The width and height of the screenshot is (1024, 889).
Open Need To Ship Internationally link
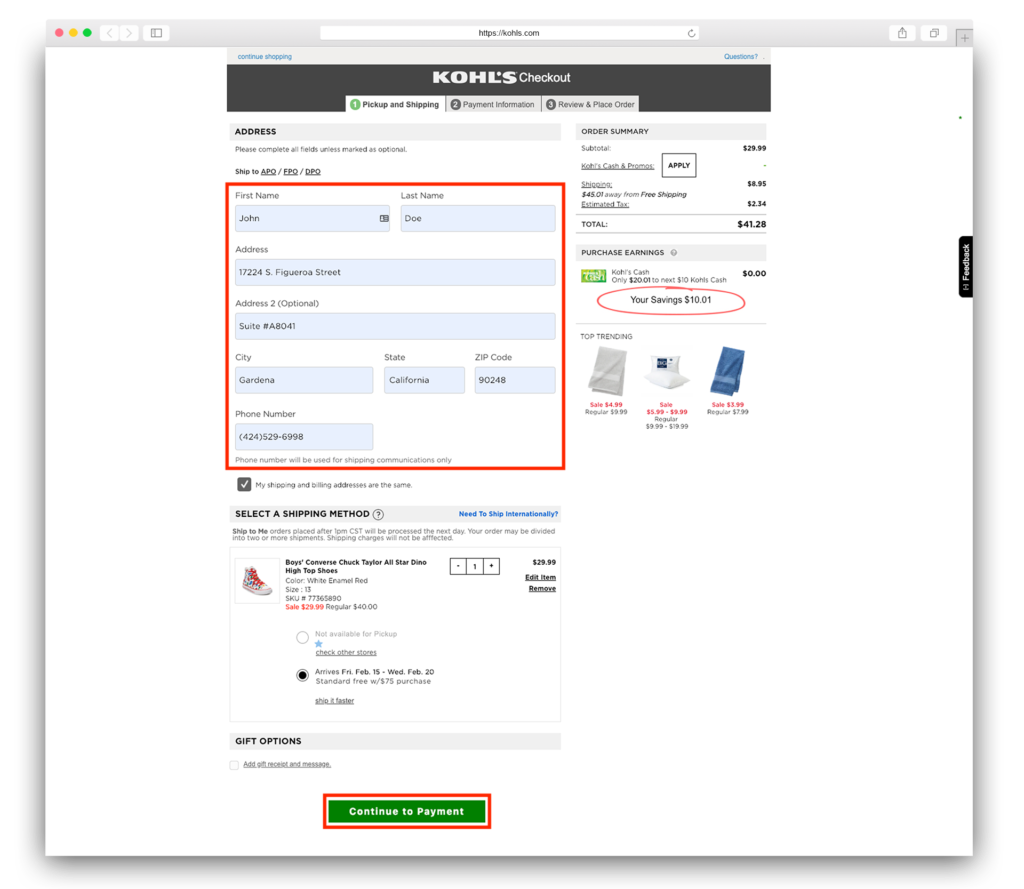coord(508,514)
